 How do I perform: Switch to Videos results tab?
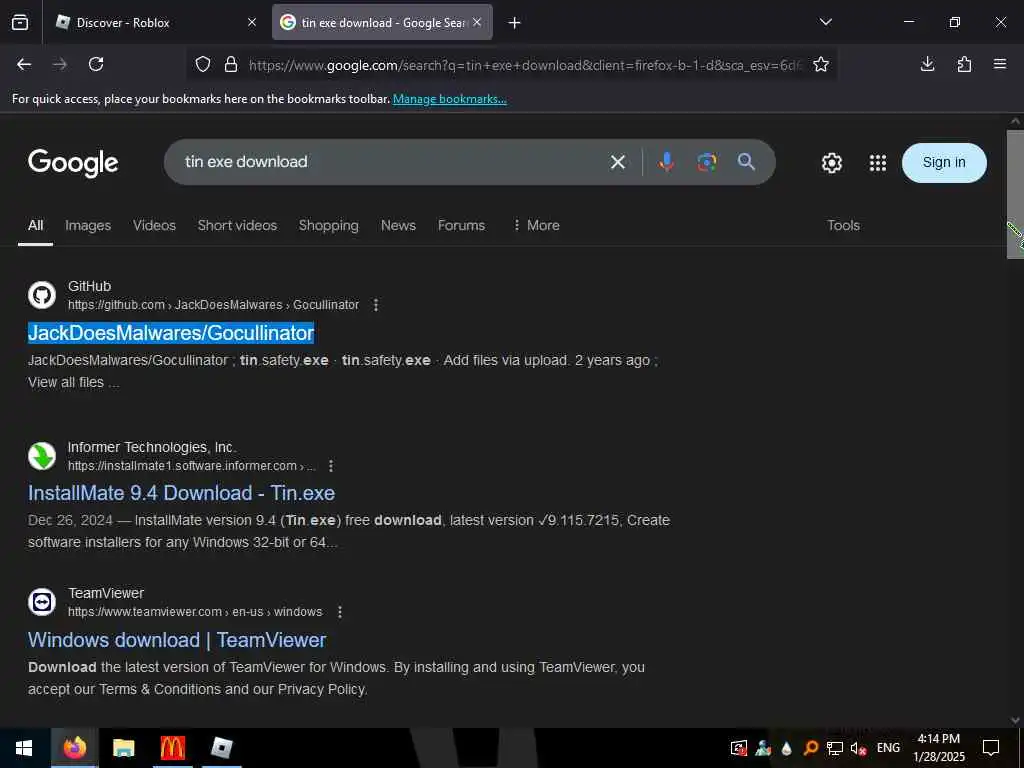tap(154, 225)
